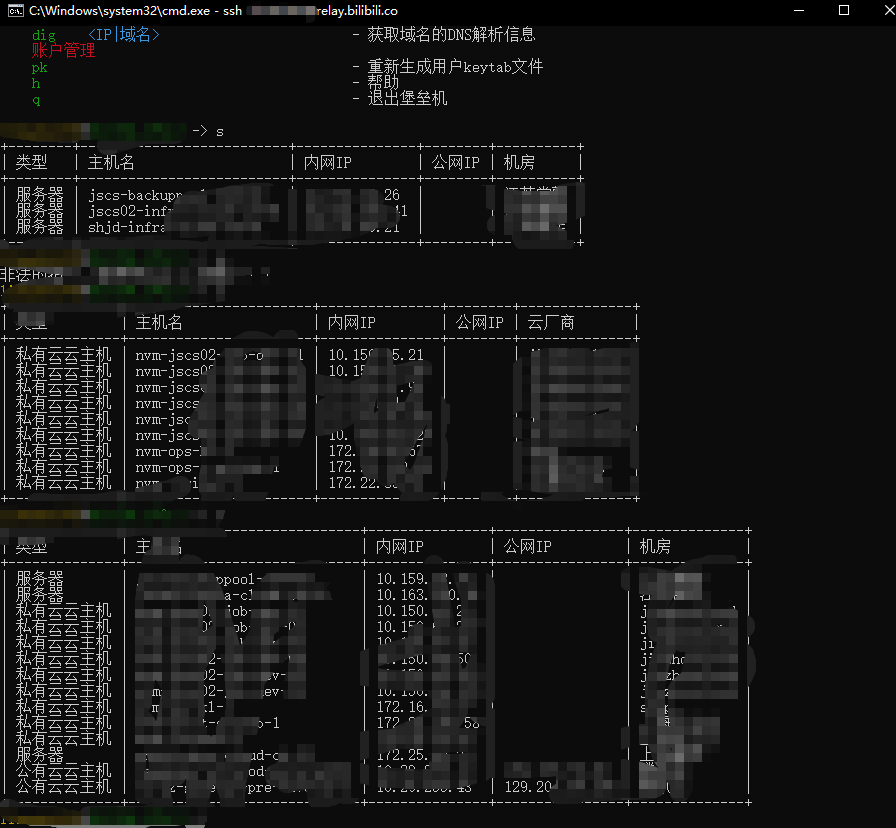
Task: Click the 'q' quit command entry
Action: click(36, 99)
